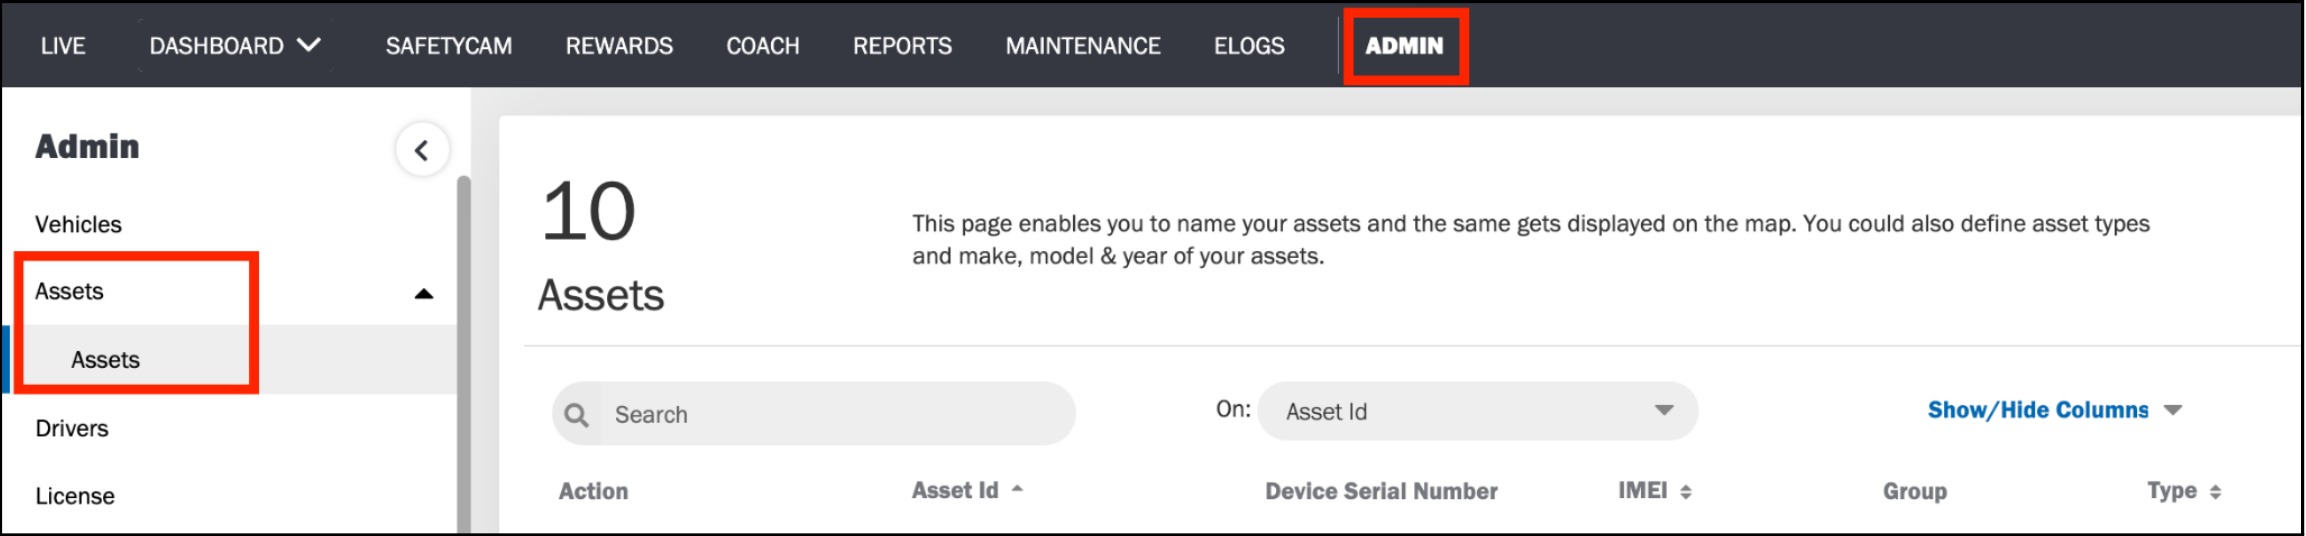Go to the REPORTS tab
2306x536 pixels.
tap(902, 46)
